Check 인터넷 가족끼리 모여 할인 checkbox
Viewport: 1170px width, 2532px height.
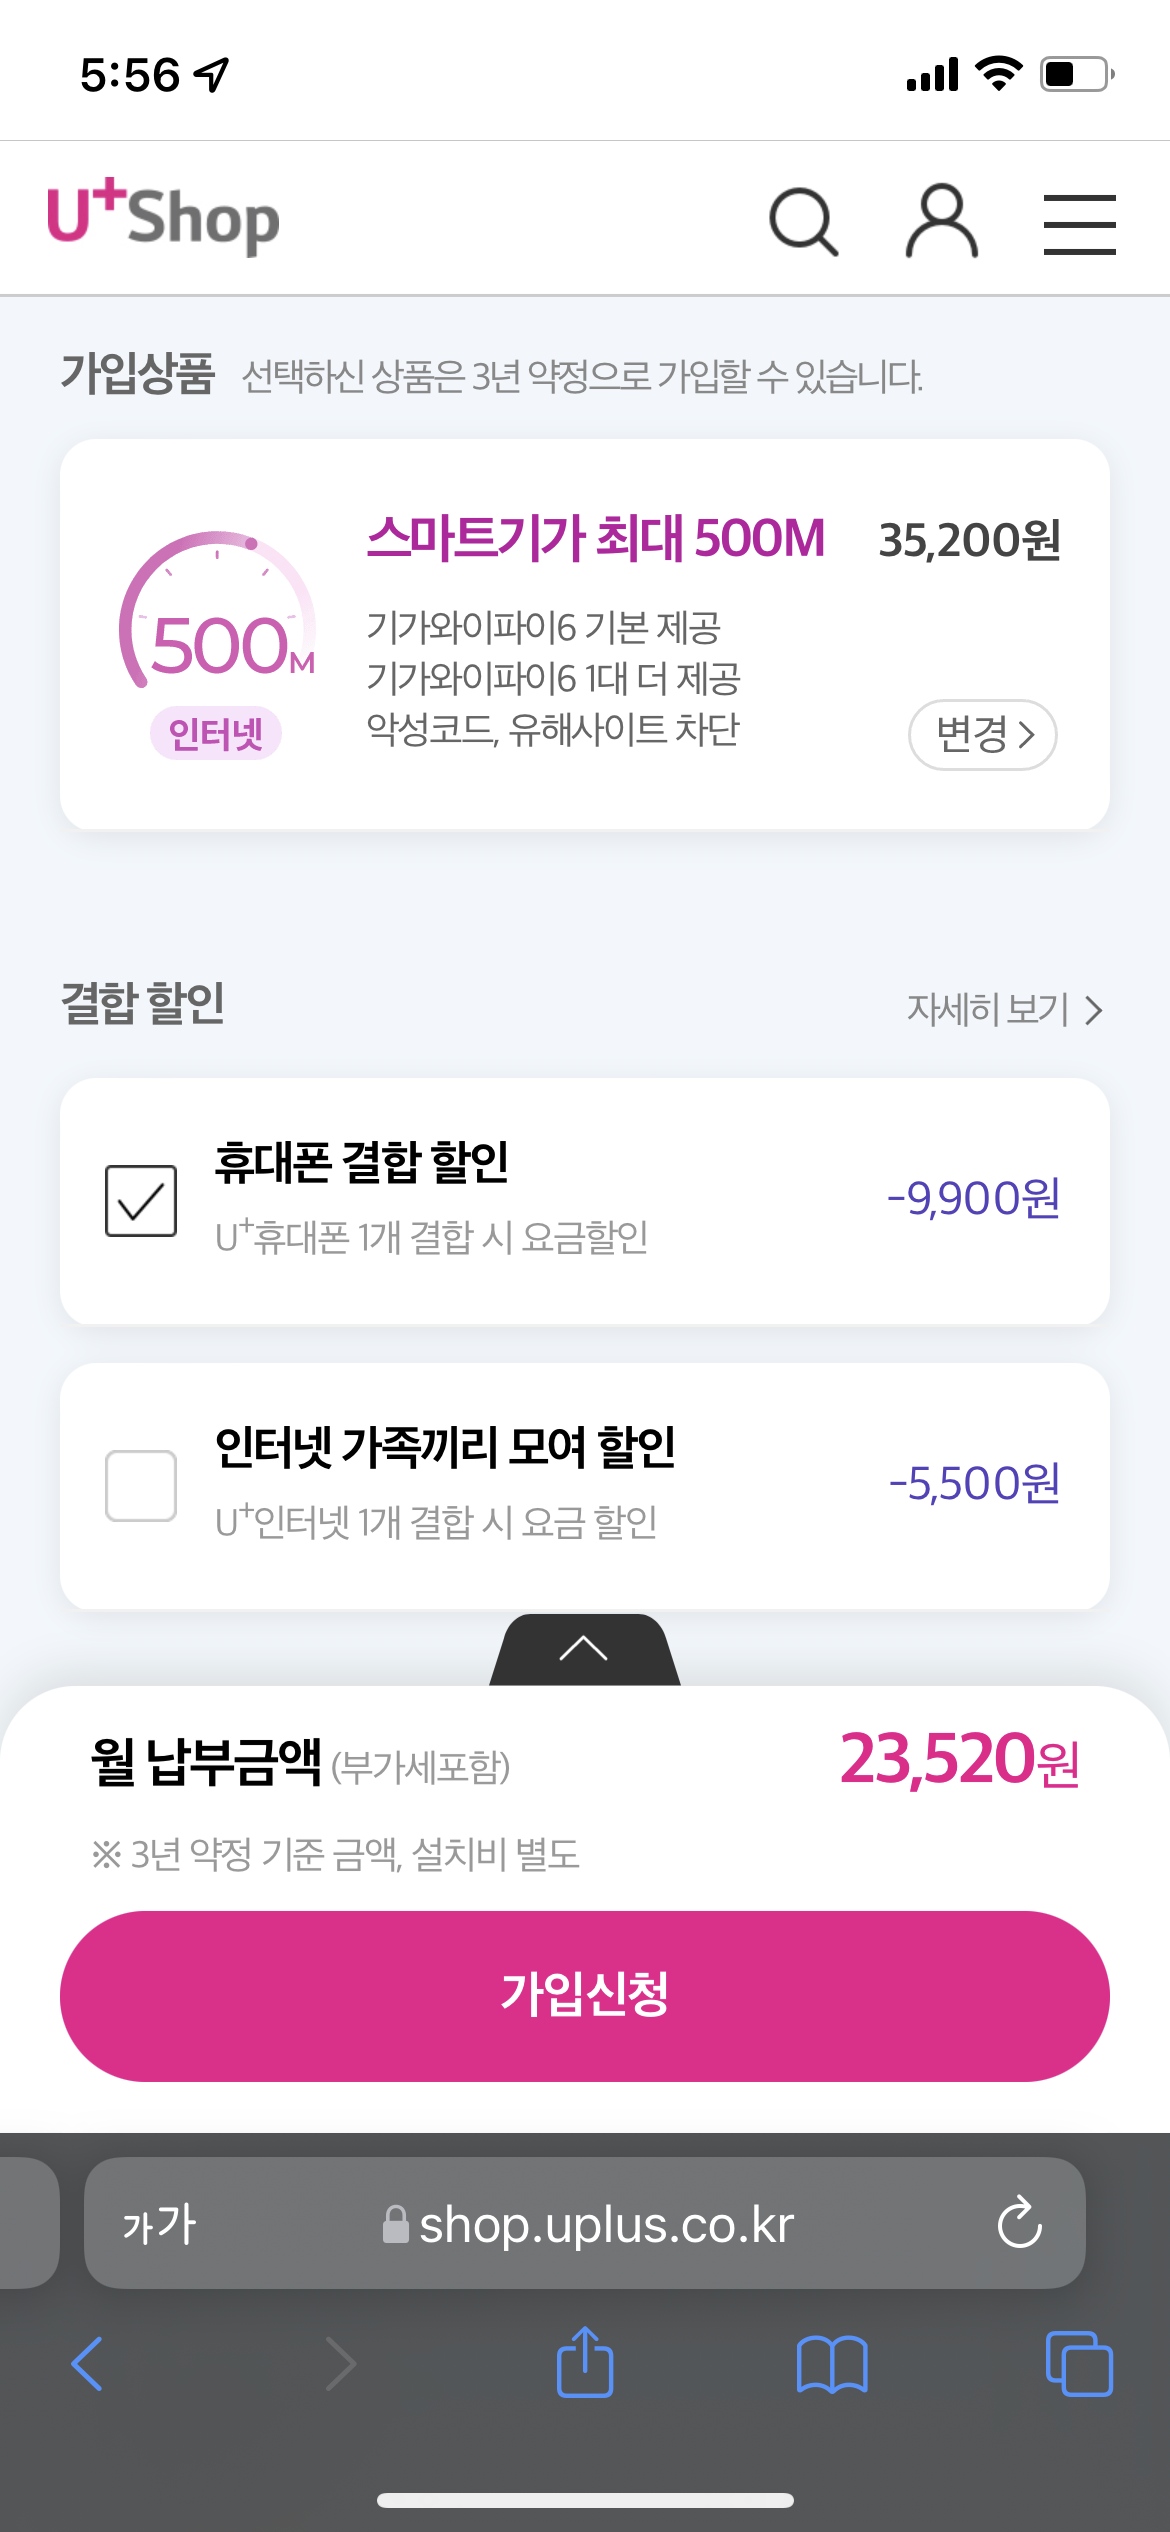pyautogui.click(x=141, y=1485)
